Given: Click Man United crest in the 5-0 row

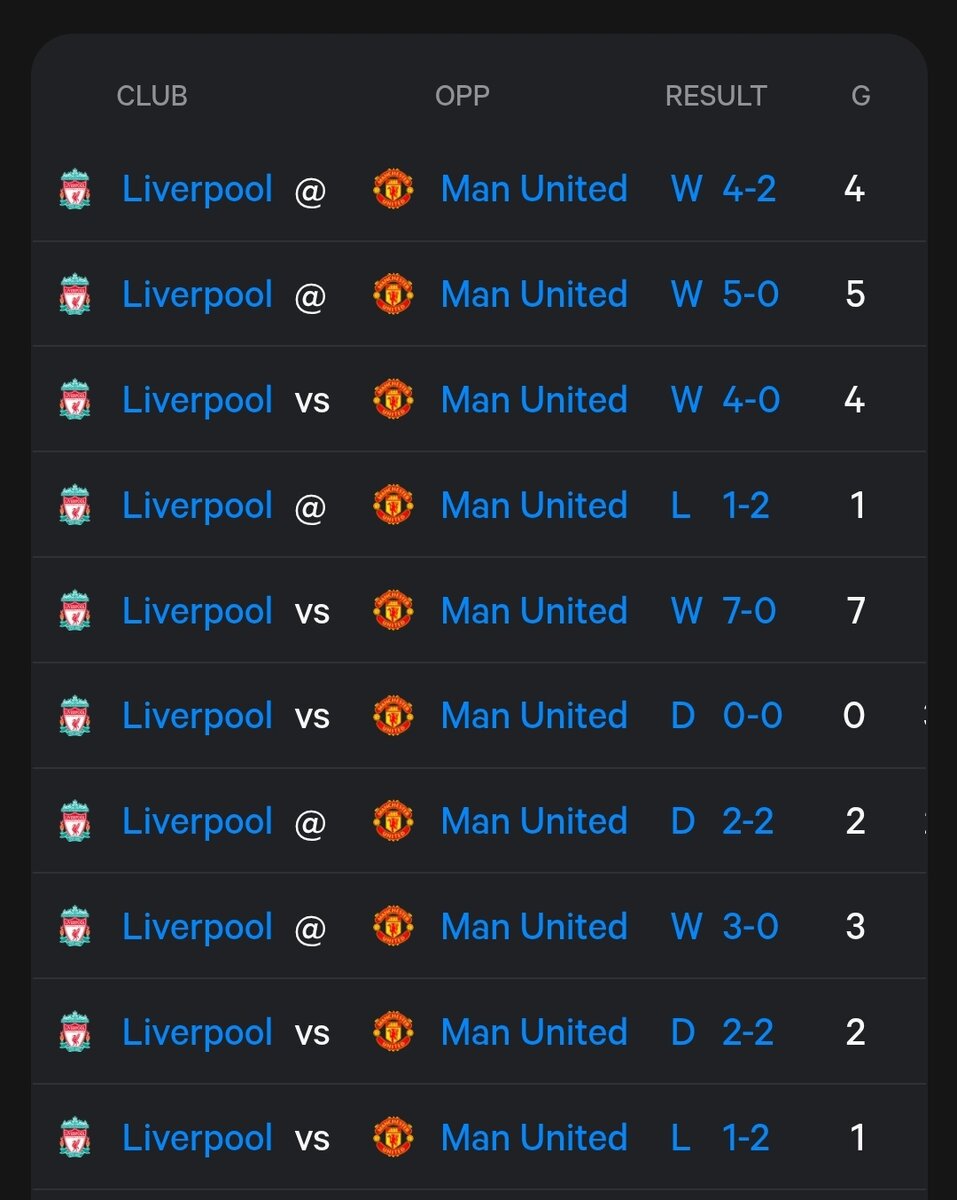Looking at the screenshot, I should 393,295.
